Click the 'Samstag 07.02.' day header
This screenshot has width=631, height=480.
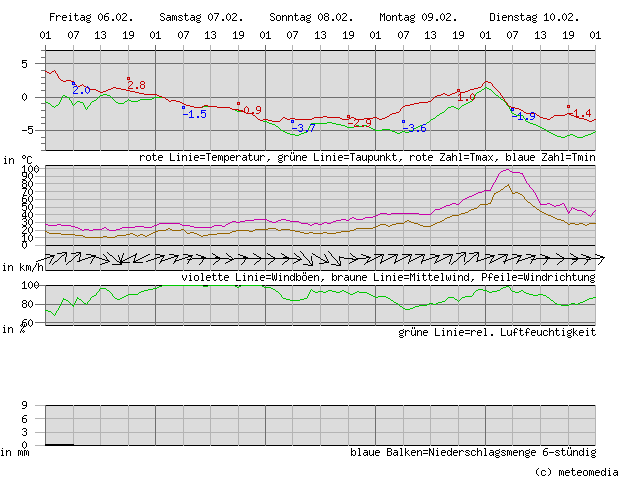point(201,17)
